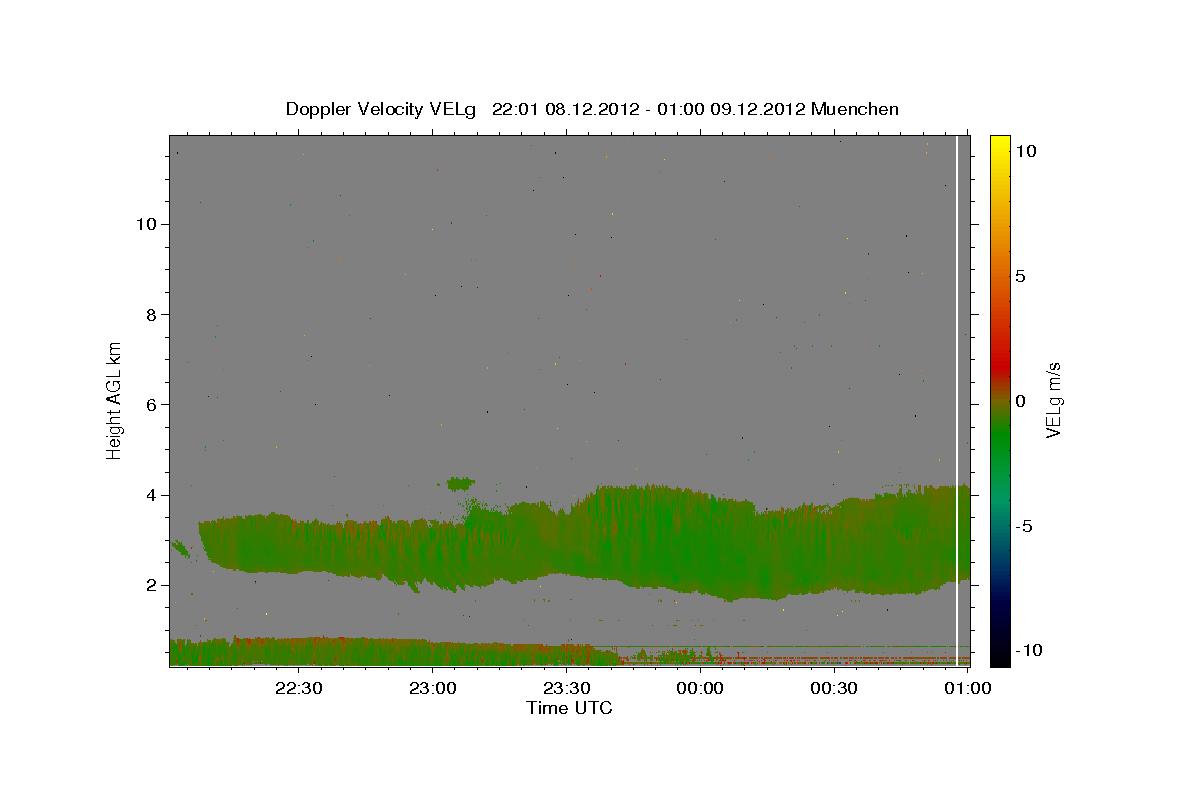Click the height tick label 8
The image size is (1200, 800).
point(152,314)
